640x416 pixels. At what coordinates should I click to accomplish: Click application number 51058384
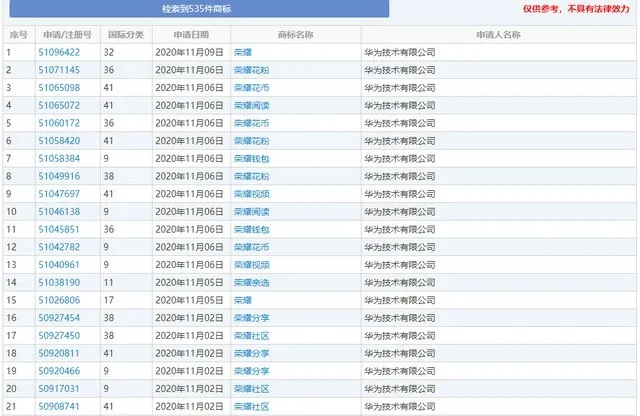58,158
